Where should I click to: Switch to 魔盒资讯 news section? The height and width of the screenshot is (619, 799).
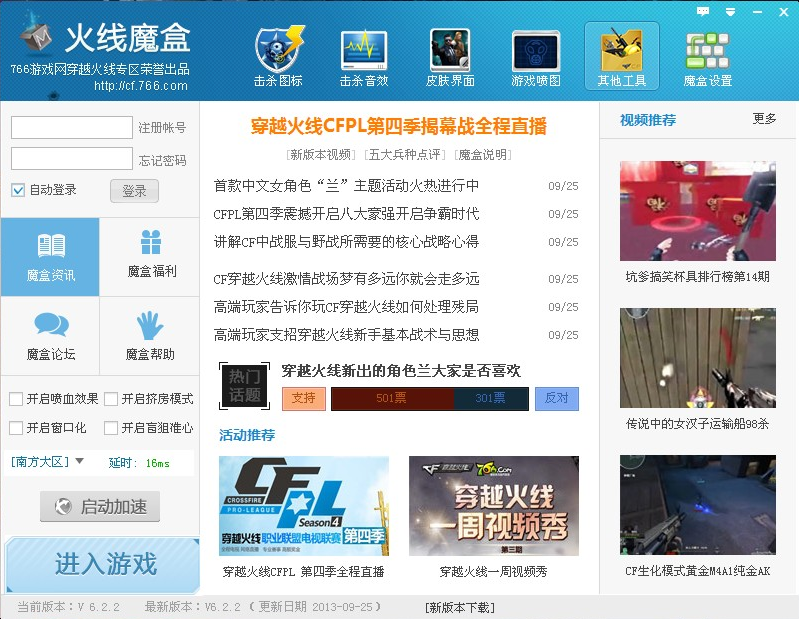(x=50, y=257)
